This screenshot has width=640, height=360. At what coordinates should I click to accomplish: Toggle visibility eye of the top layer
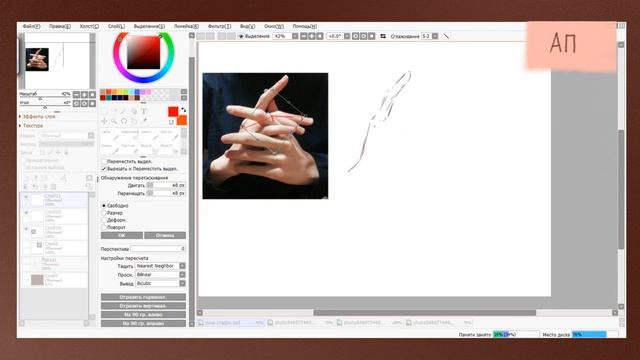(26, 197)
